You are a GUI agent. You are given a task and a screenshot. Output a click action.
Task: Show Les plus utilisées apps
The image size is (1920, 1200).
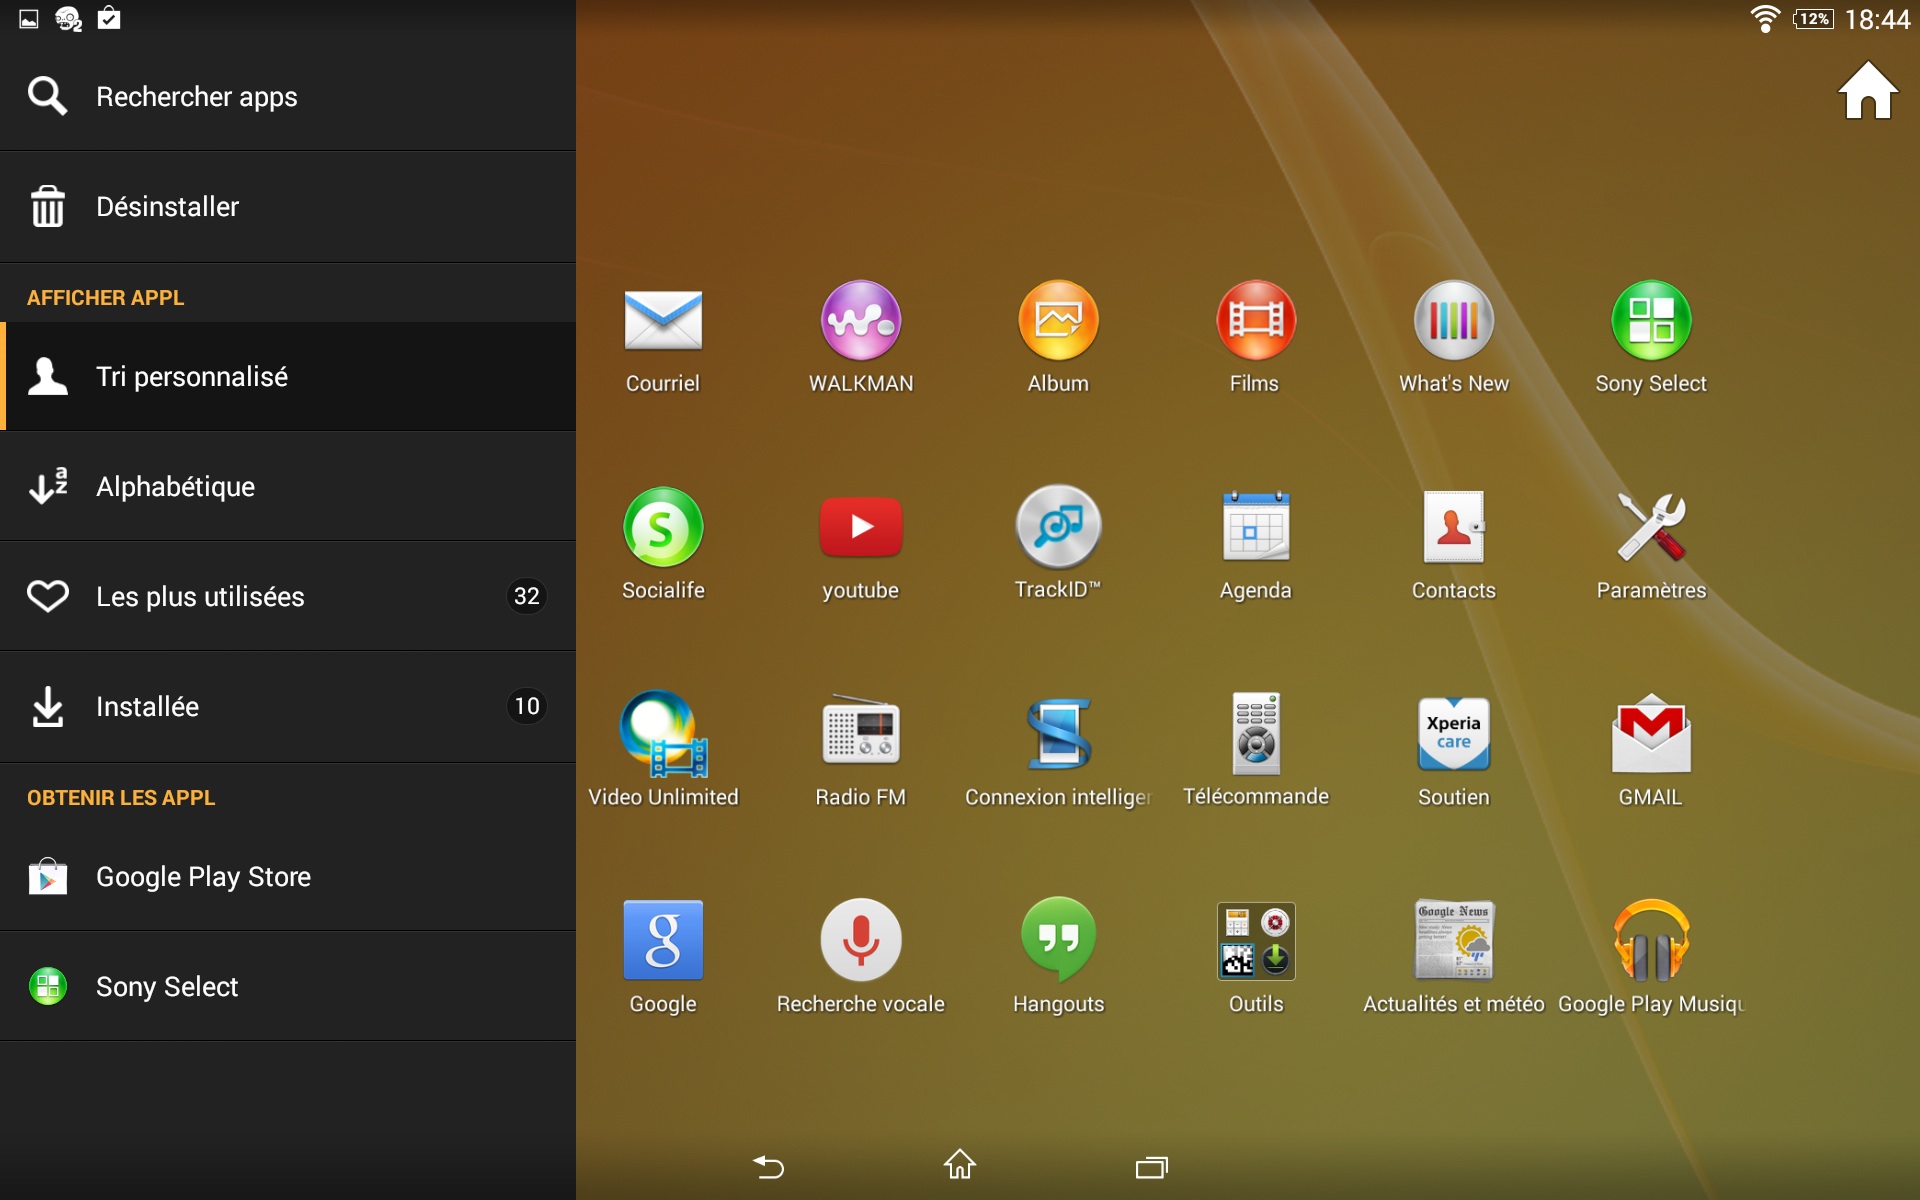coord(288,597)
